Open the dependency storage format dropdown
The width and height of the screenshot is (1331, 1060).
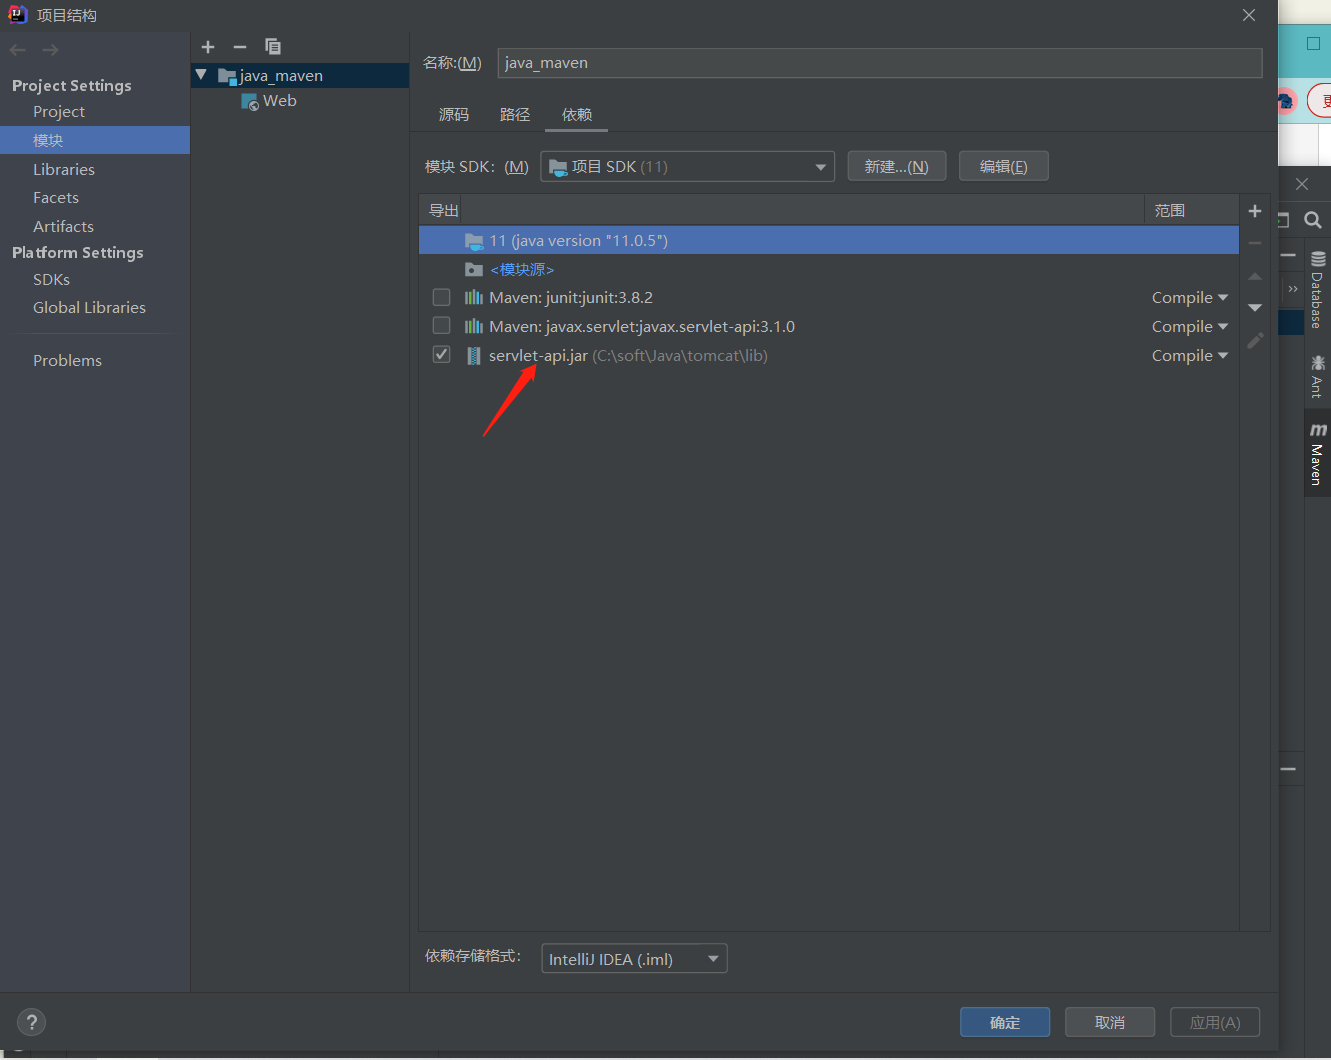point(634,959)
